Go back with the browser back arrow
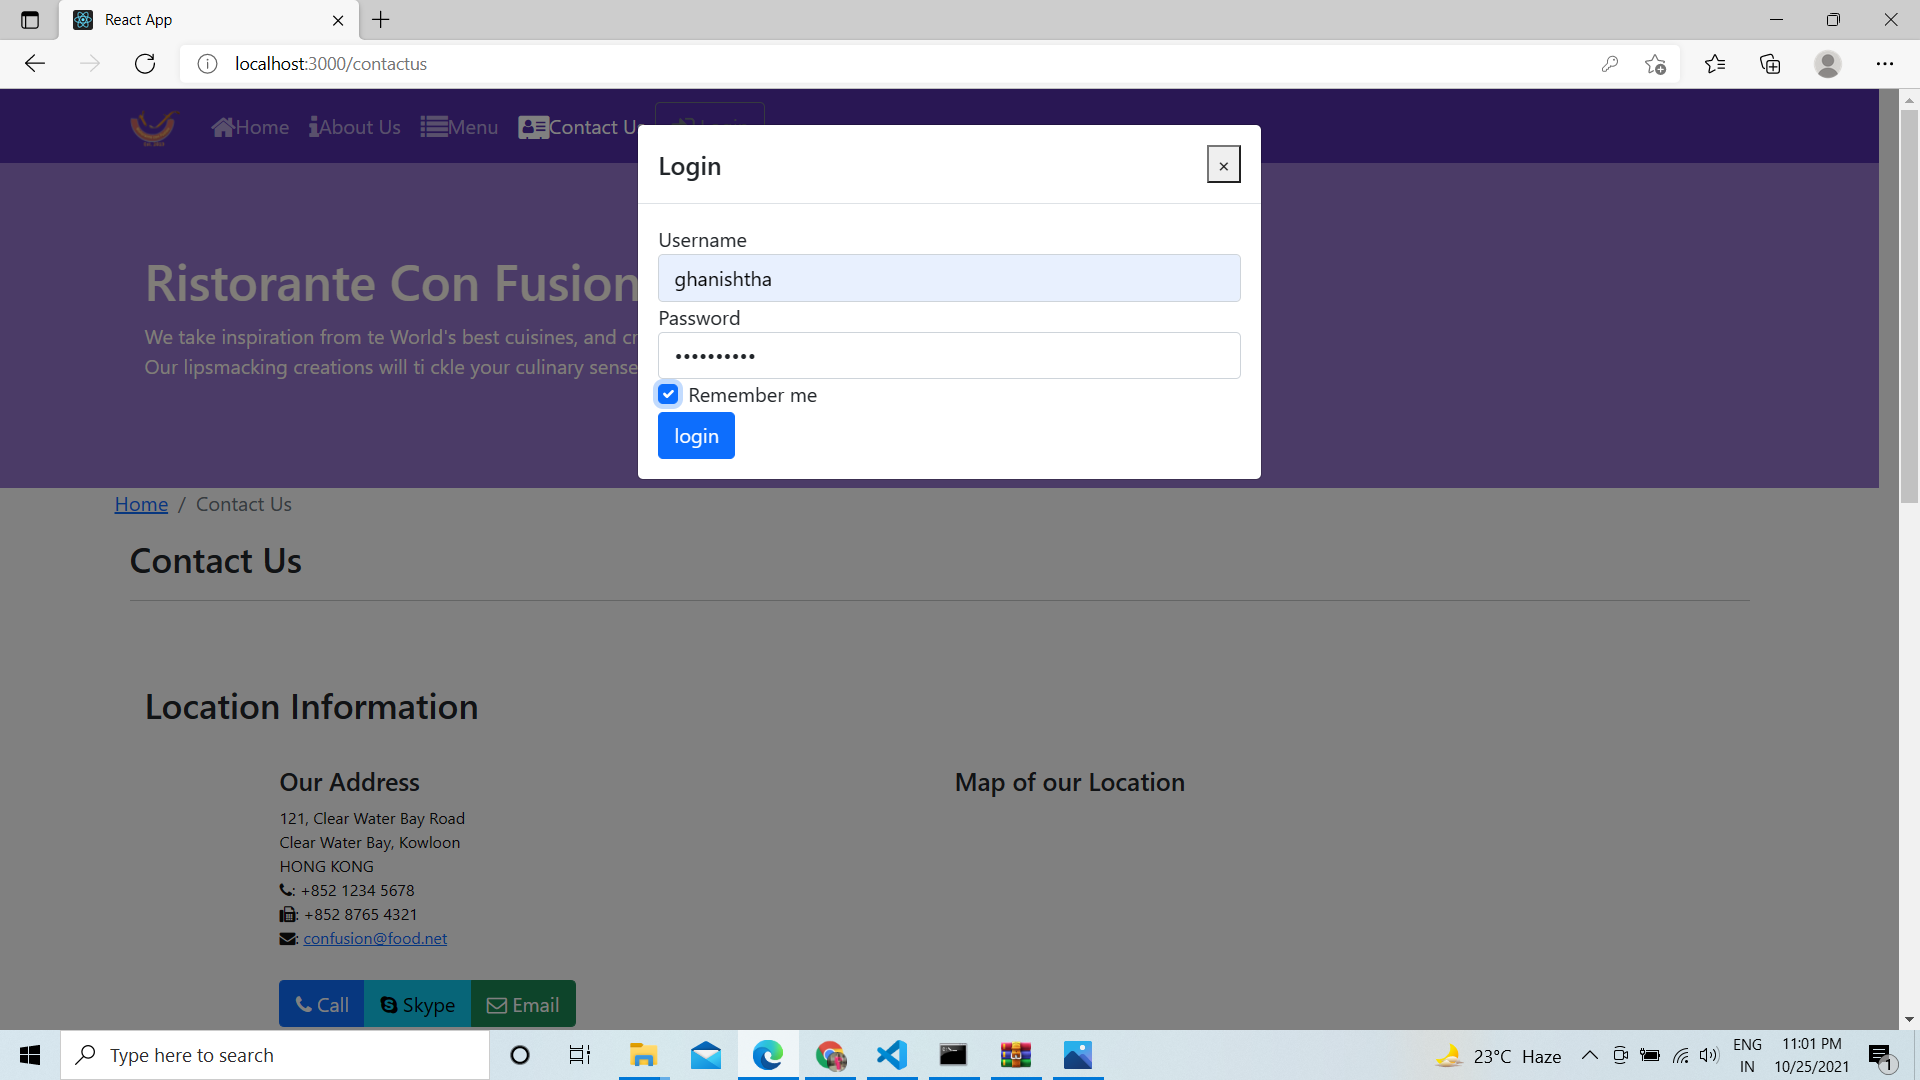 pos(35,64)
